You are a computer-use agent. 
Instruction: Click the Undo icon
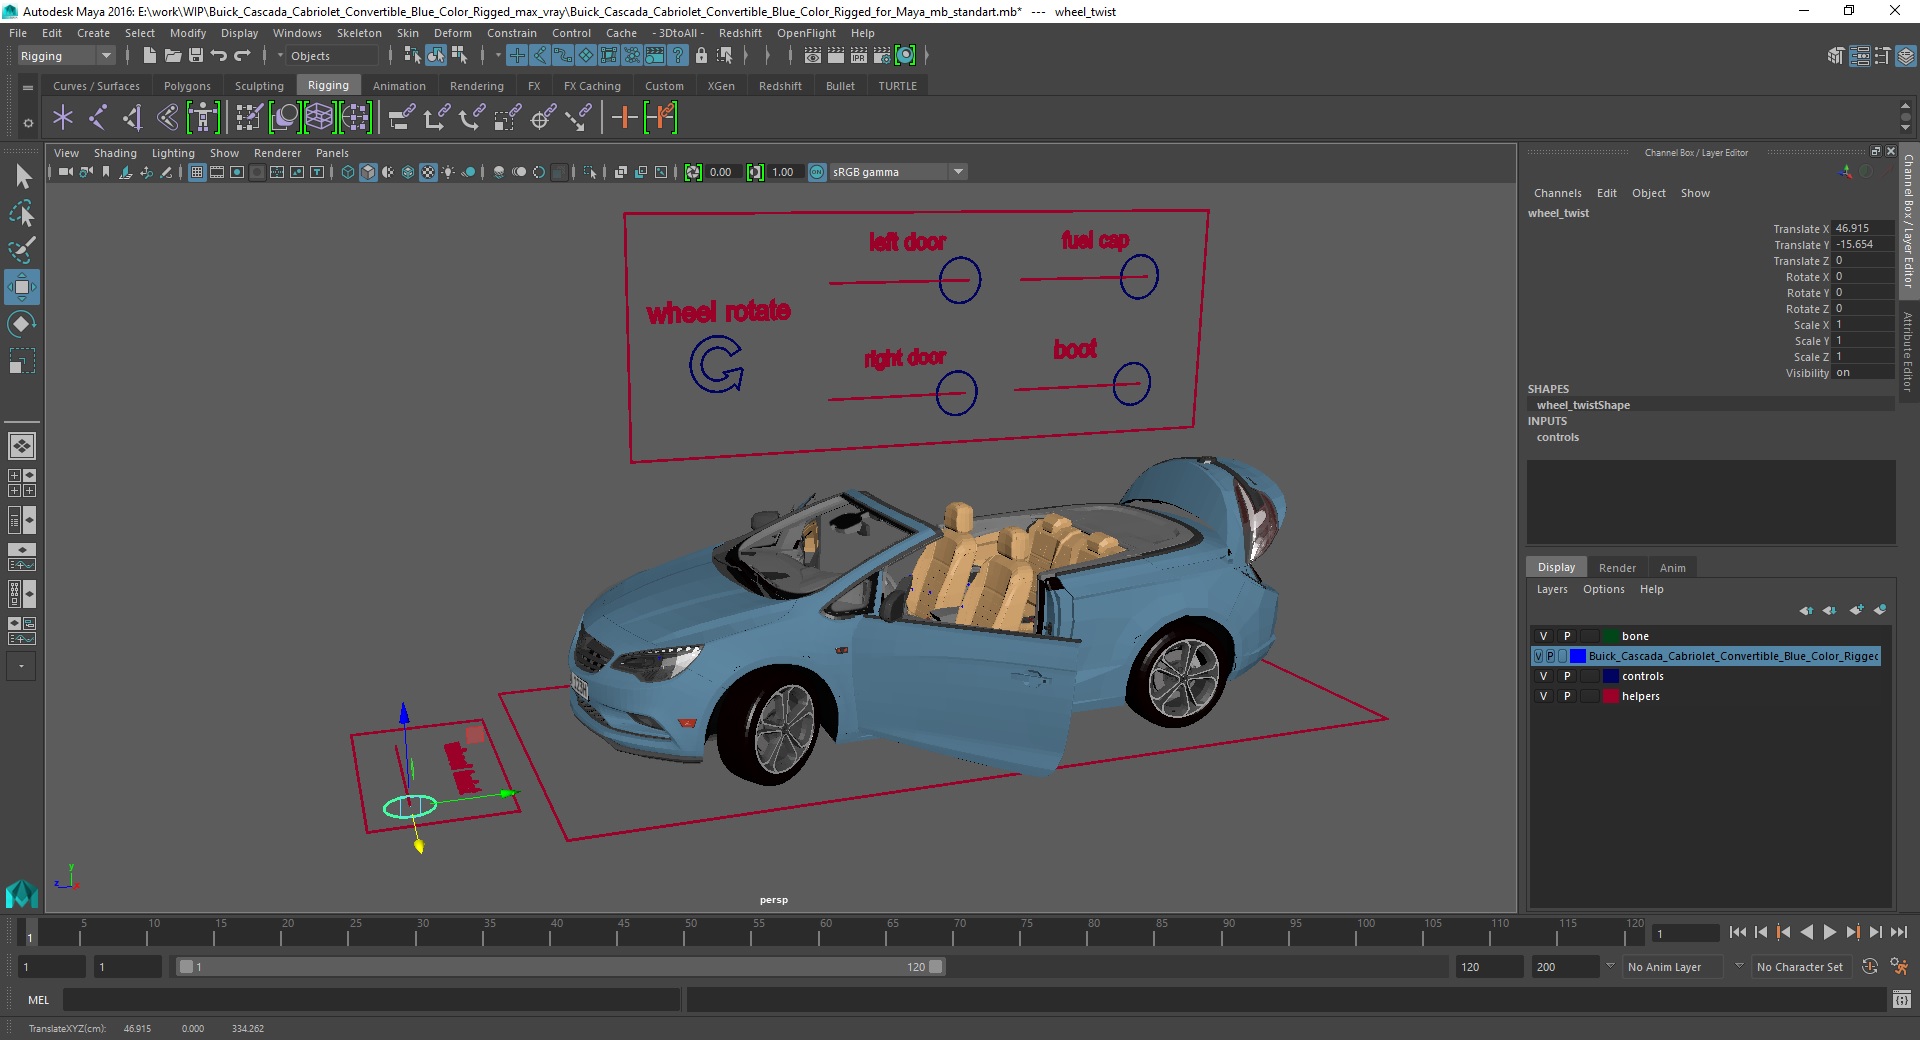[219, 56]
